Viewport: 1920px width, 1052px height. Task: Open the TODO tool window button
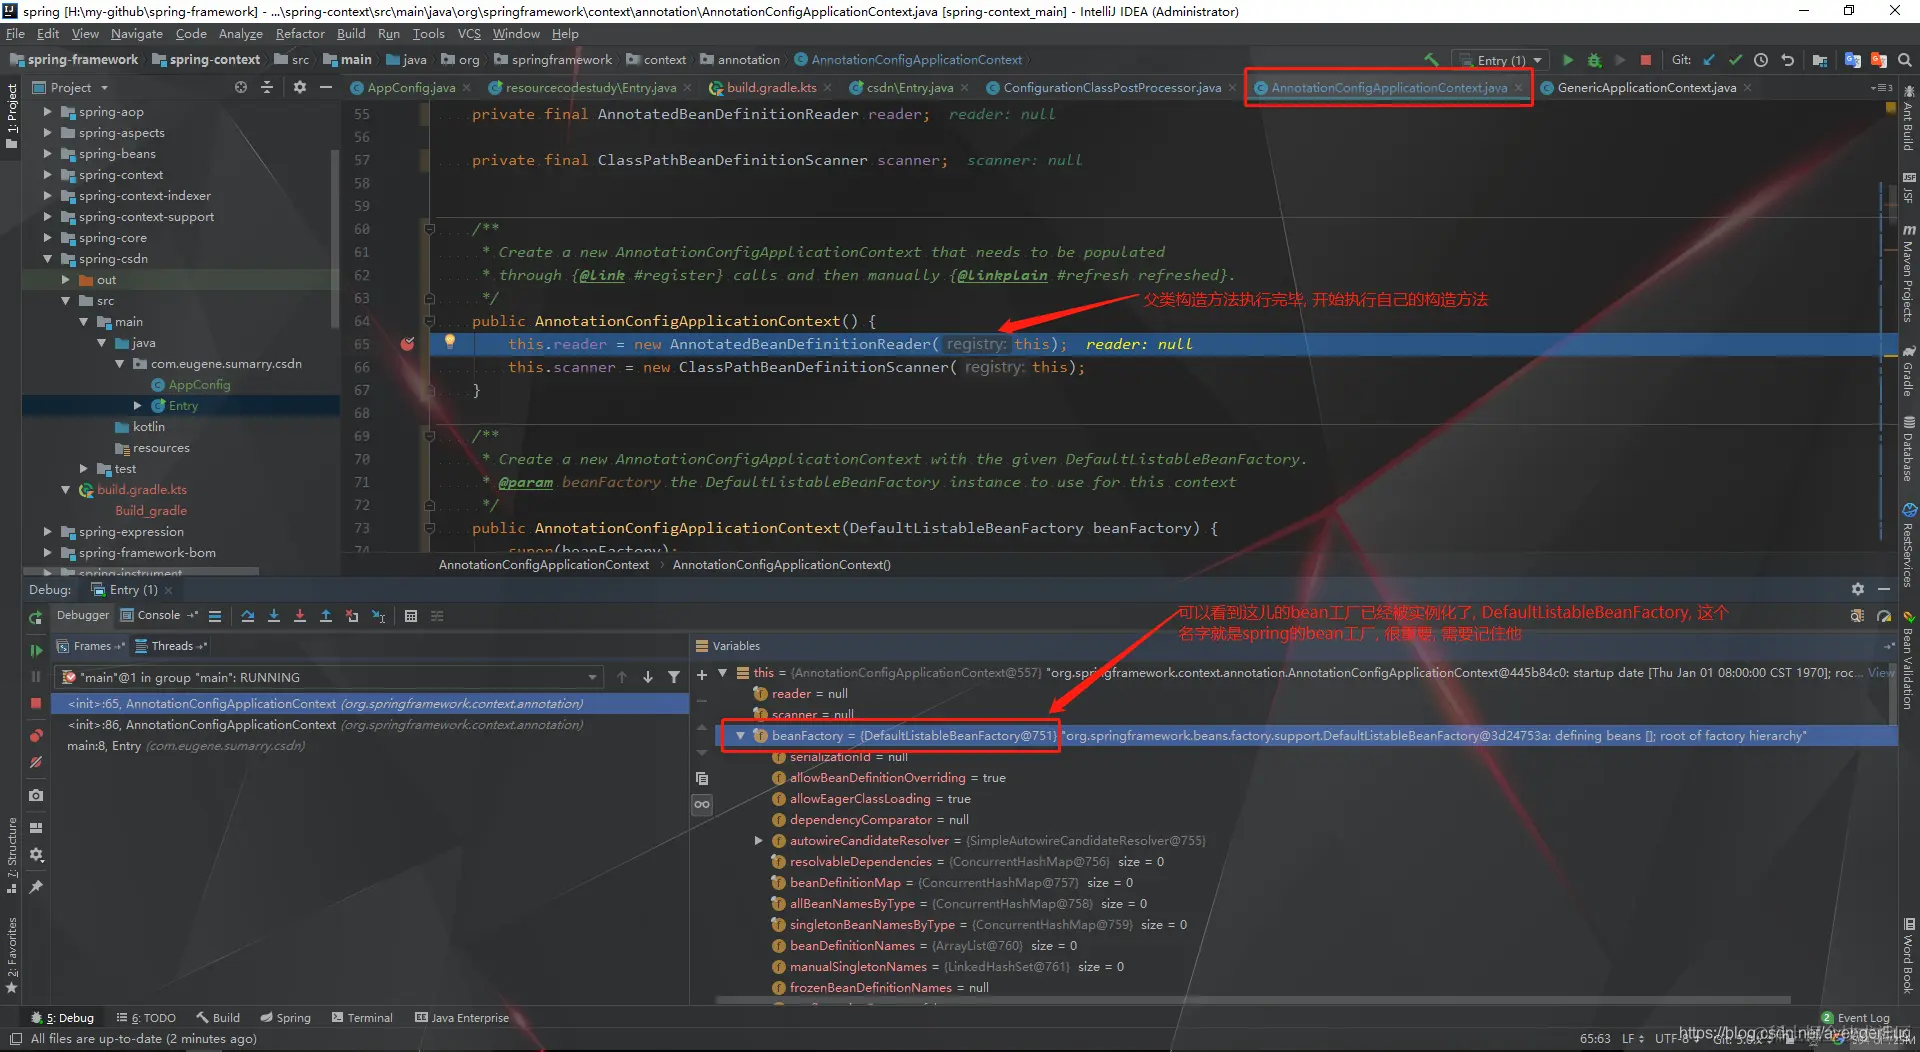click(x=146, y=1018)
